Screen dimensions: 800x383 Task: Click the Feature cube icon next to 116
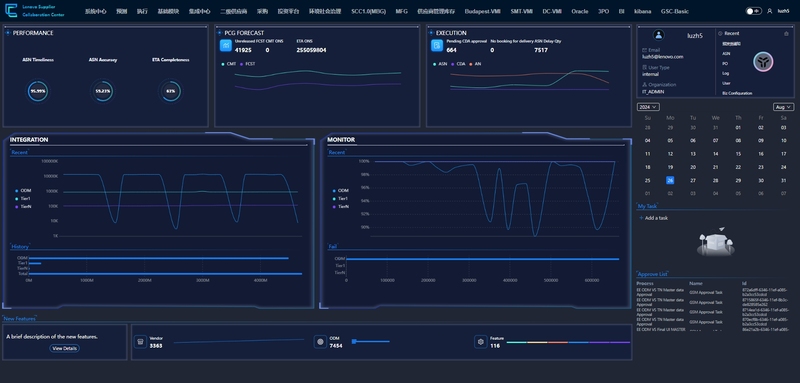pyautogui.click(x=480, y=342)
